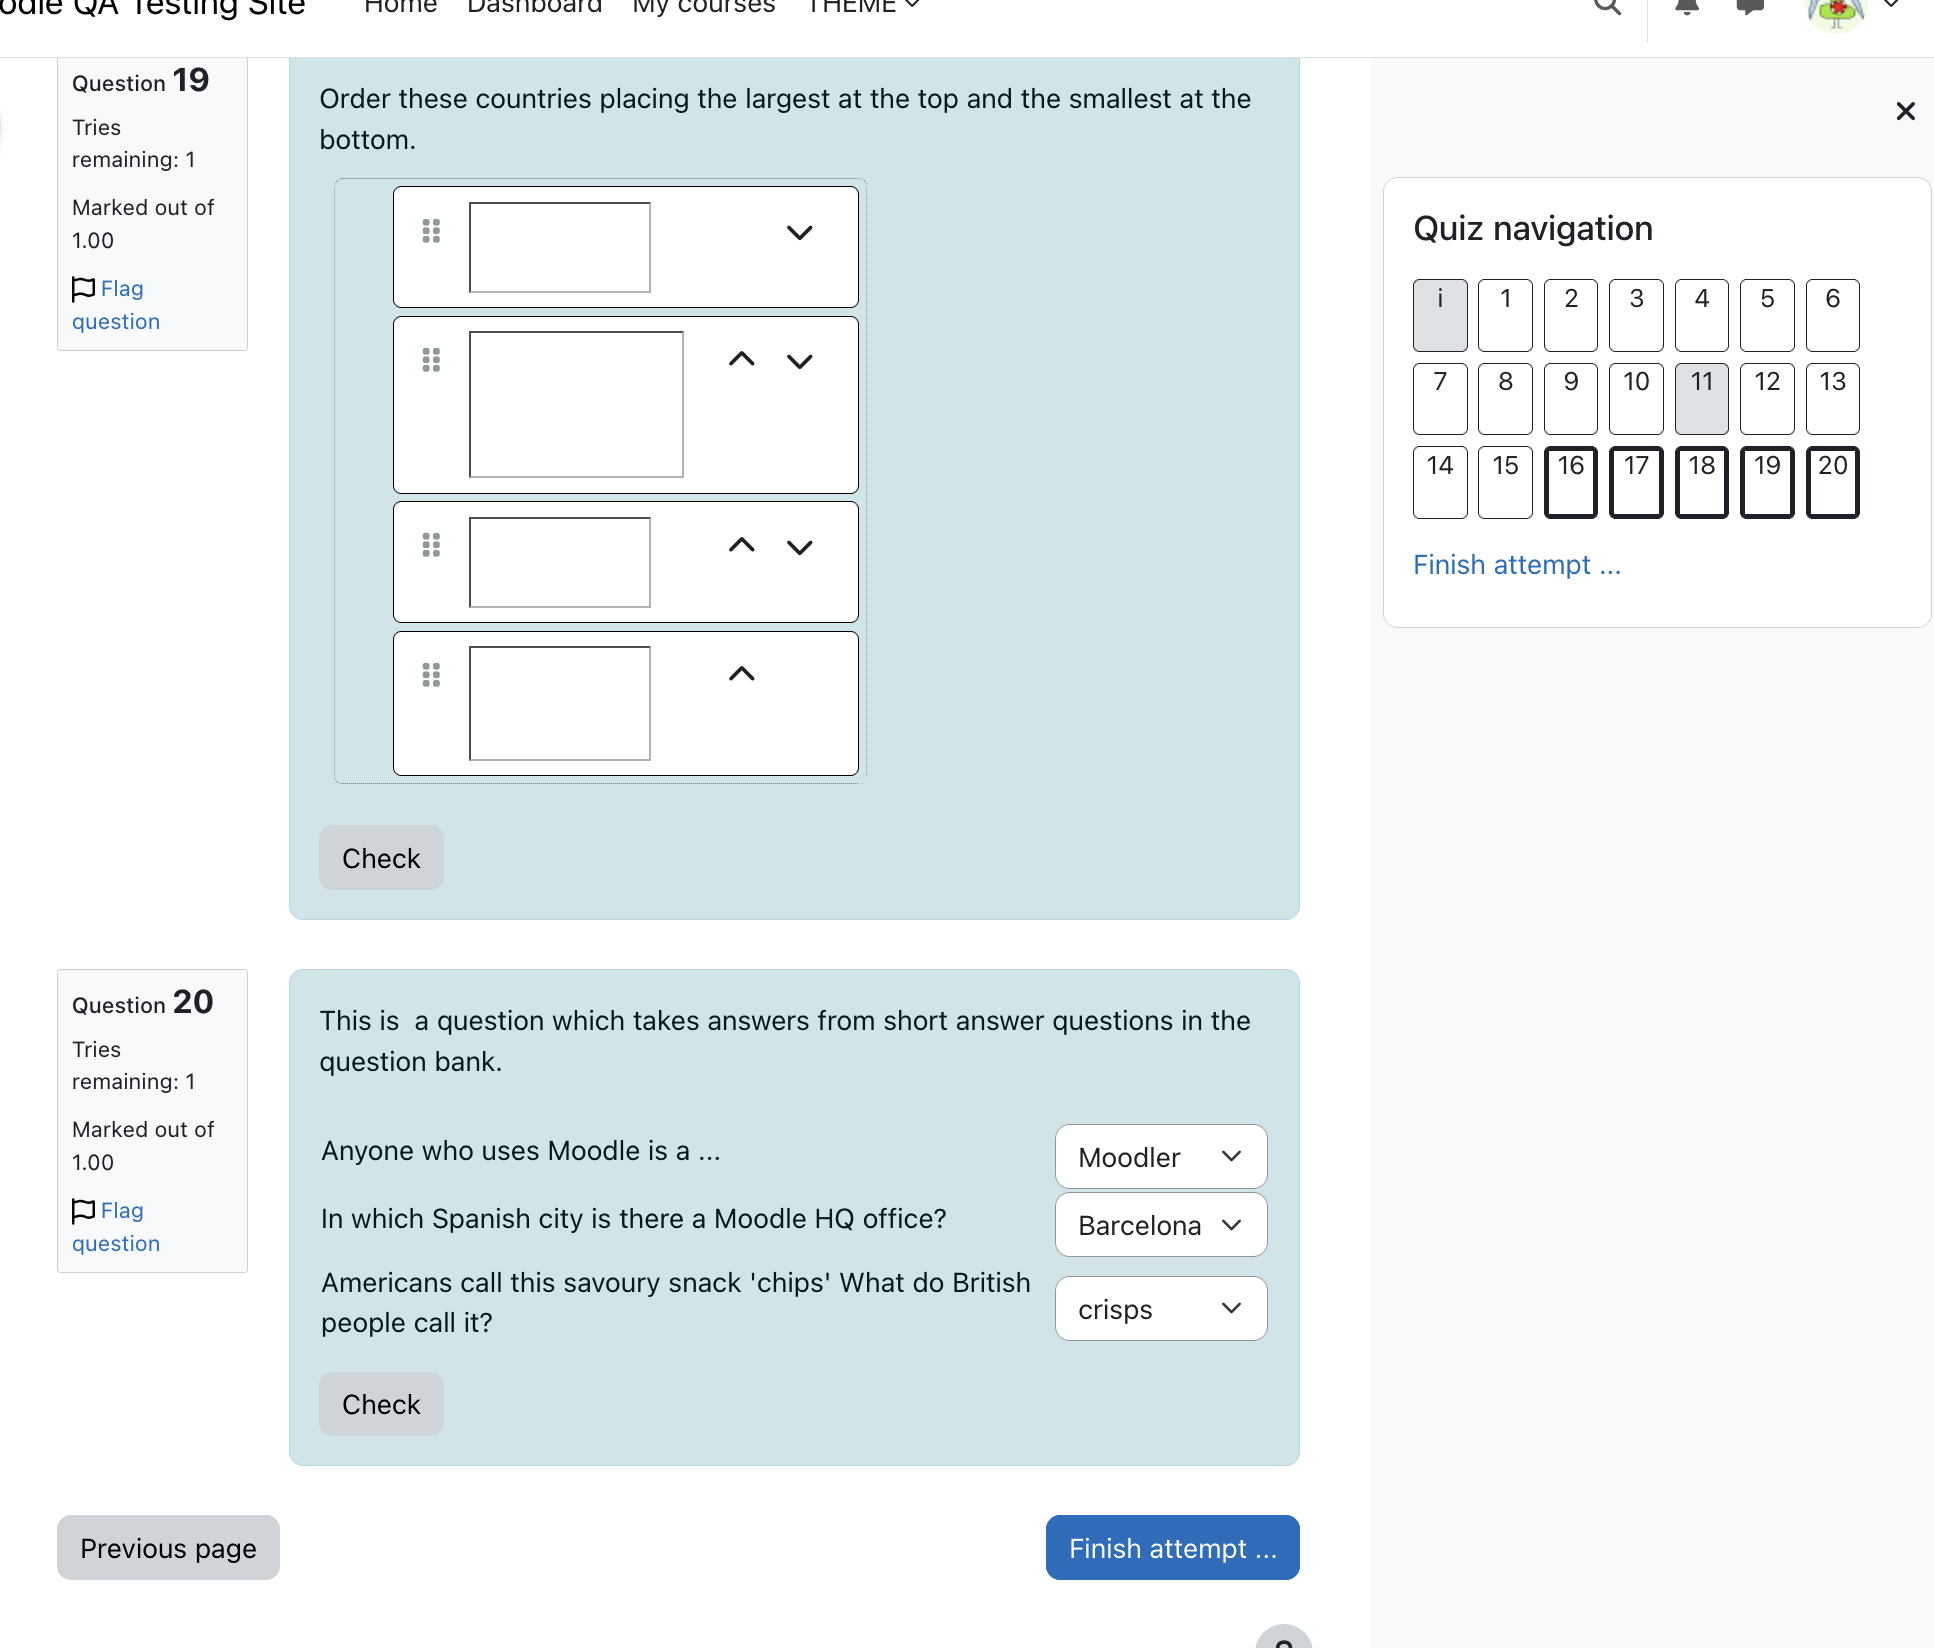
Task: Open My courses in the top navigation
Action: 704,6
